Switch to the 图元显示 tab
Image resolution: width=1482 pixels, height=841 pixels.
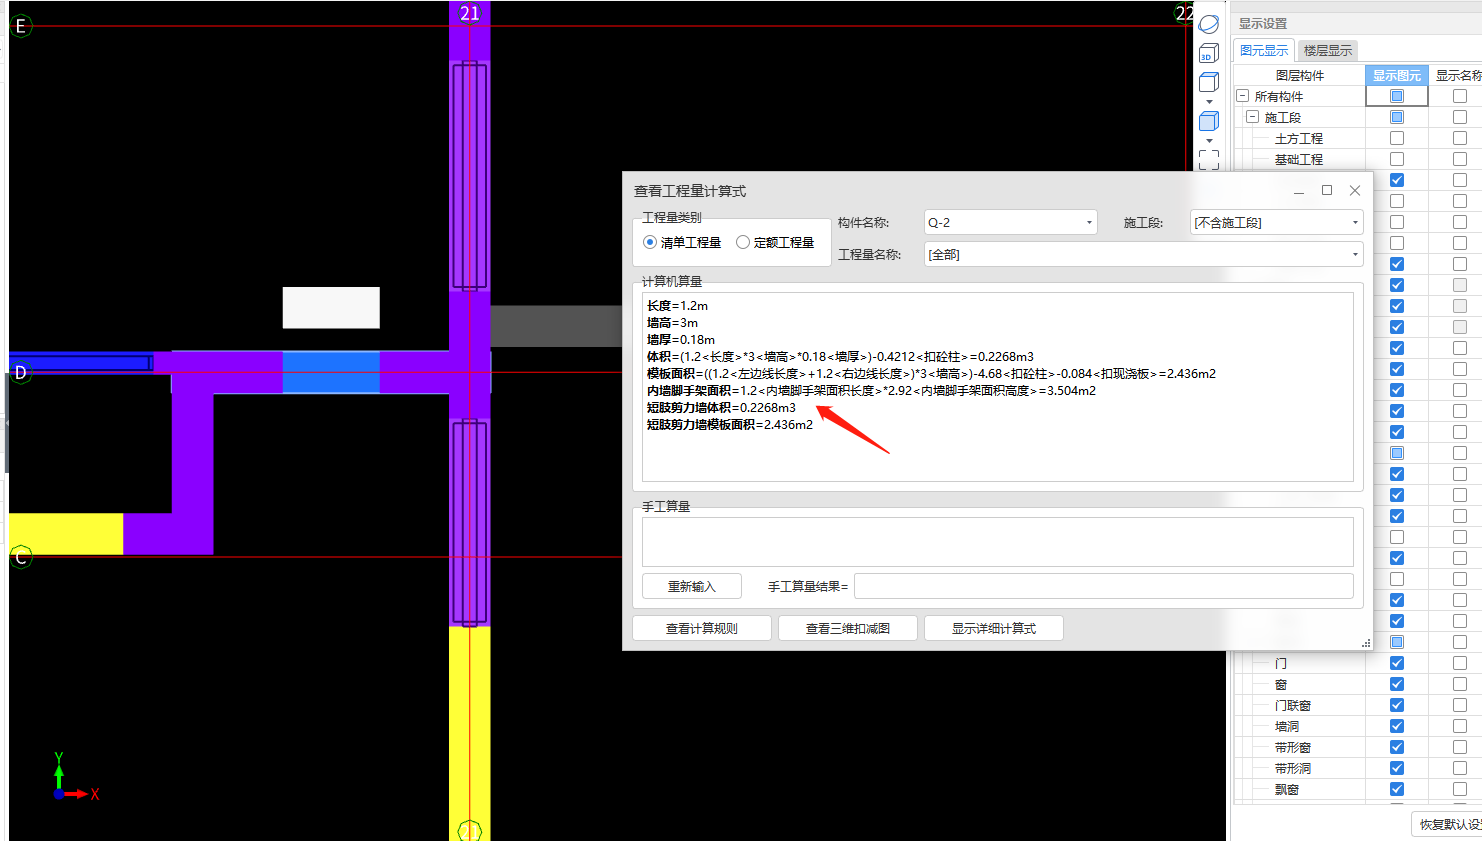coord(1264,50)
